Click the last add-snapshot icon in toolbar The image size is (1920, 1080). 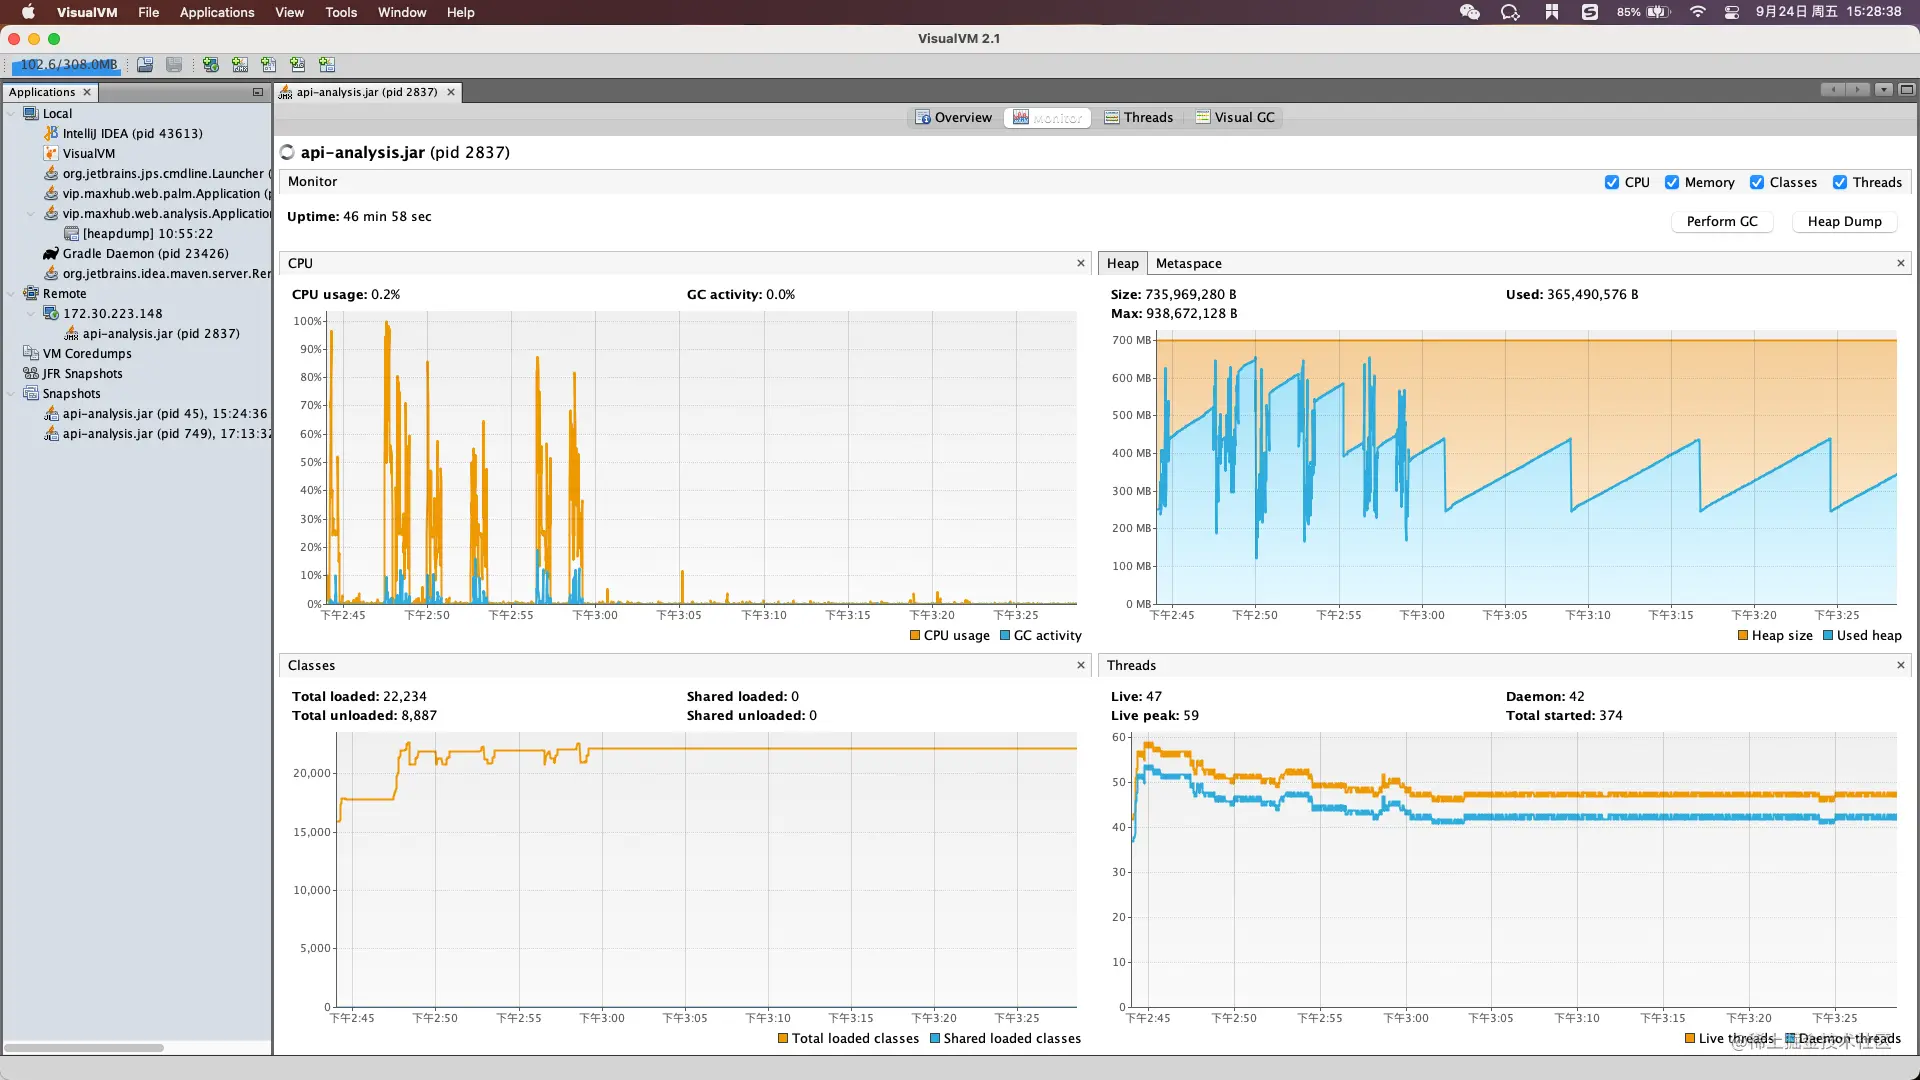pos(327,65)
